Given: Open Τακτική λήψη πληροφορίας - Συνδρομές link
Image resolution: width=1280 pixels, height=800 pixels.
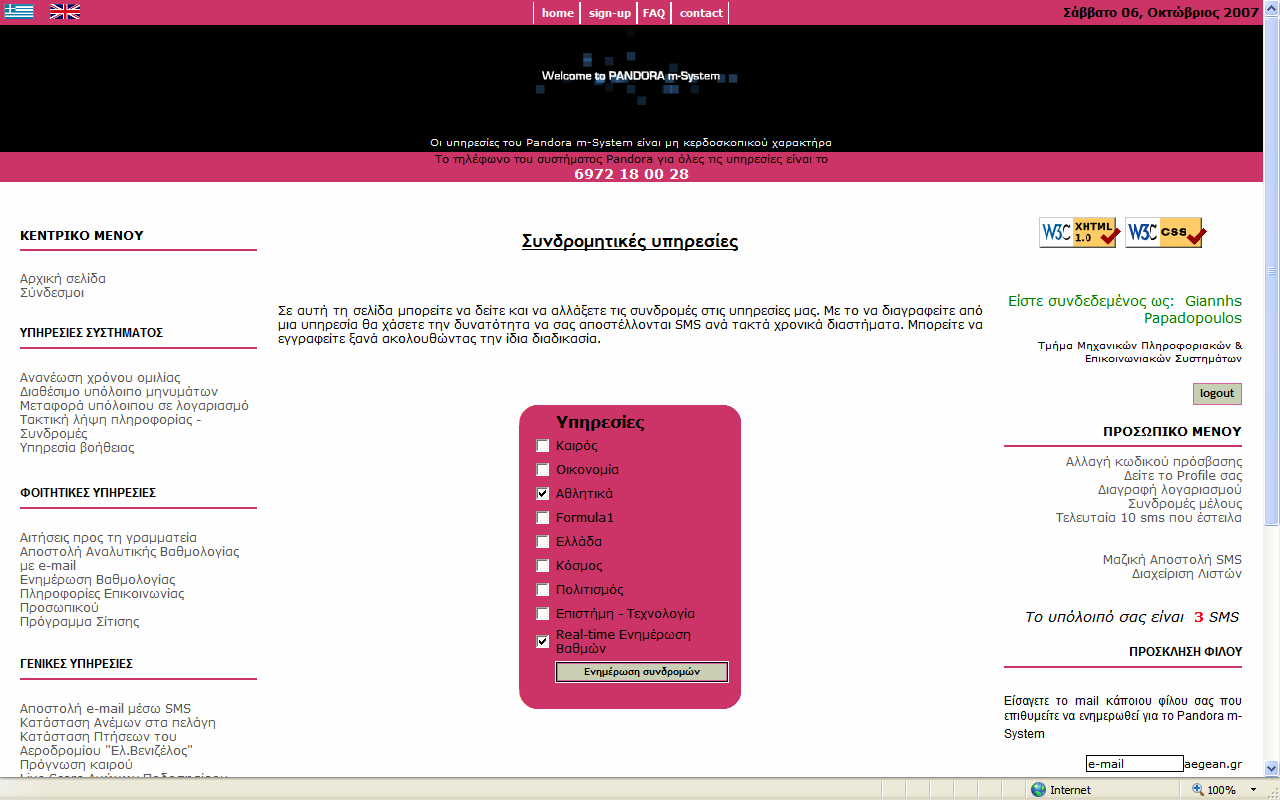Looking at the screenshot, I should [x=111, y=427].
